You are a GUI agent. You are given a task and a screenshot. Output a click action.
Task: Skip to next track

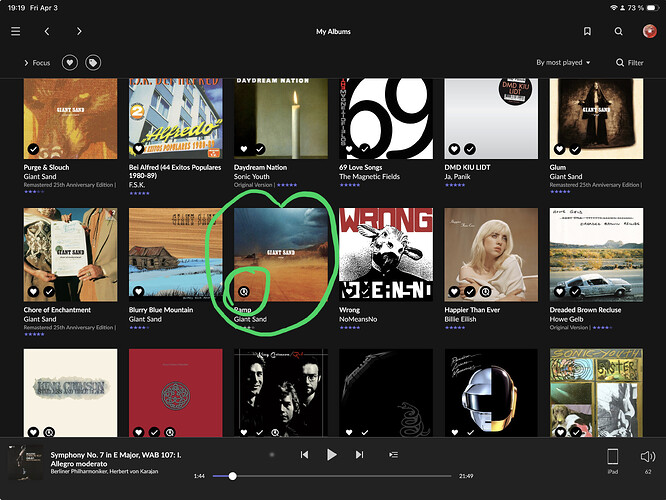tap(359, 455)
